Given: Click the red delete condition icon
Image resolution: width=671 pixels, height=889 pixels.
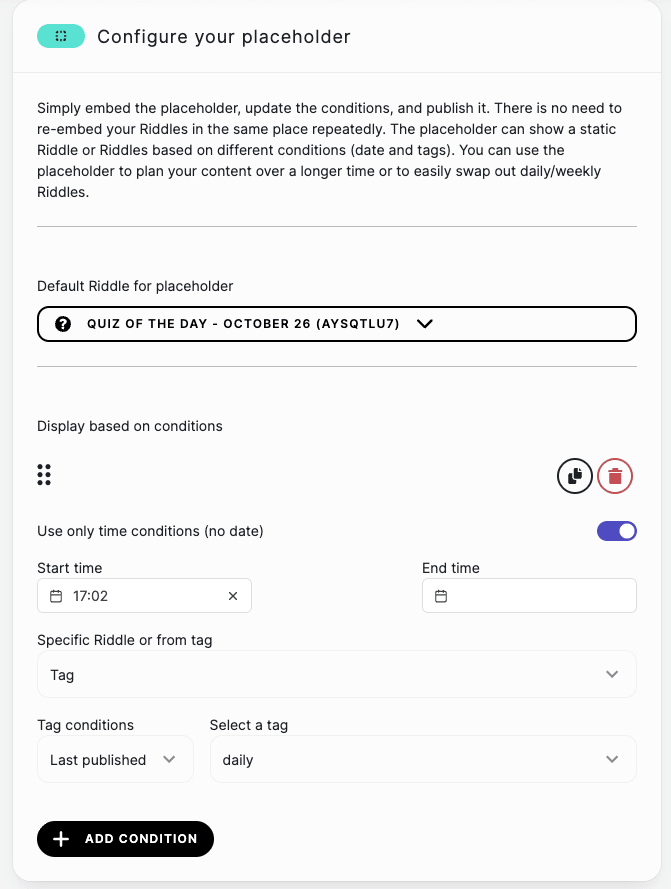Looking at the screenshot, I should (615, 476).
